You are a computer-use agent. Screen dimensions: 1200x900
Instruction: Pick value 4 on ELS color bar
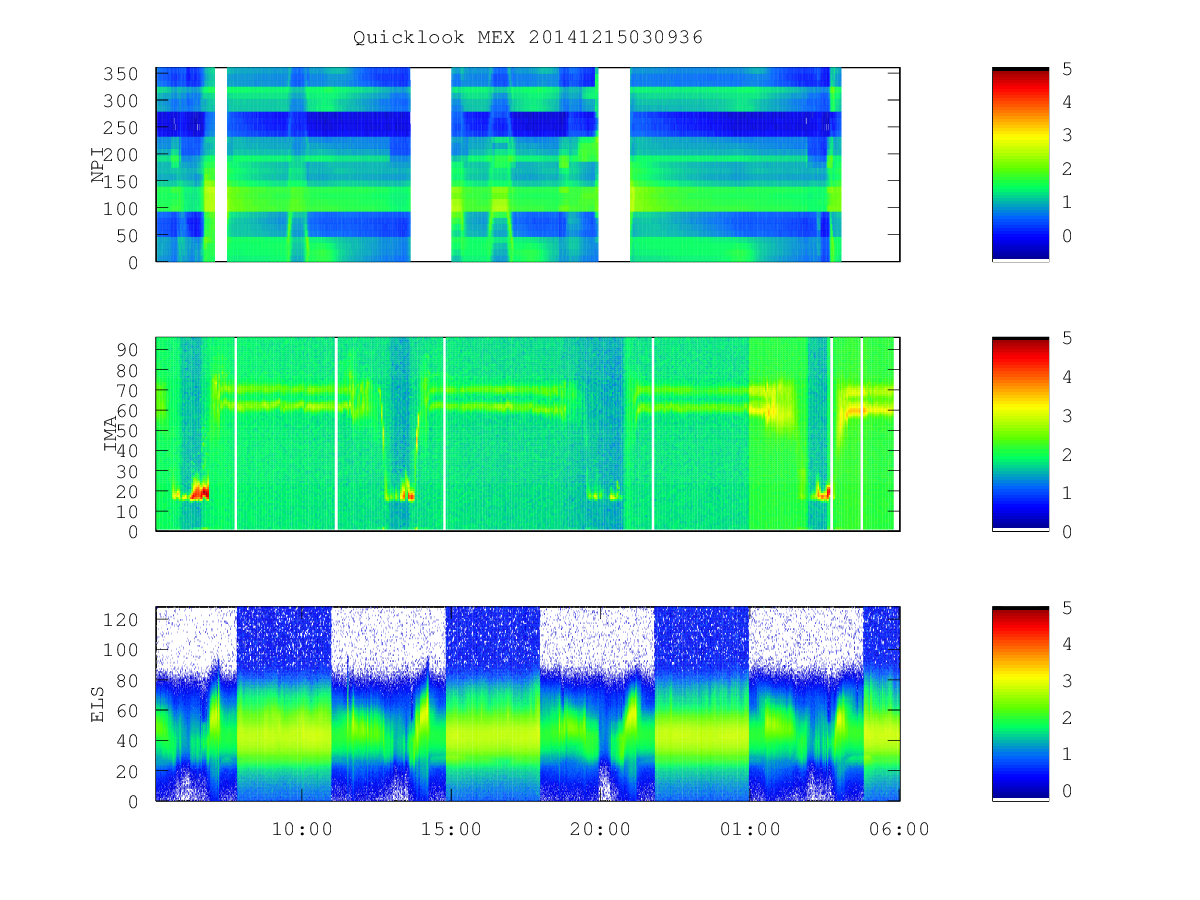pyautogui.click(x=1067, y=644)
